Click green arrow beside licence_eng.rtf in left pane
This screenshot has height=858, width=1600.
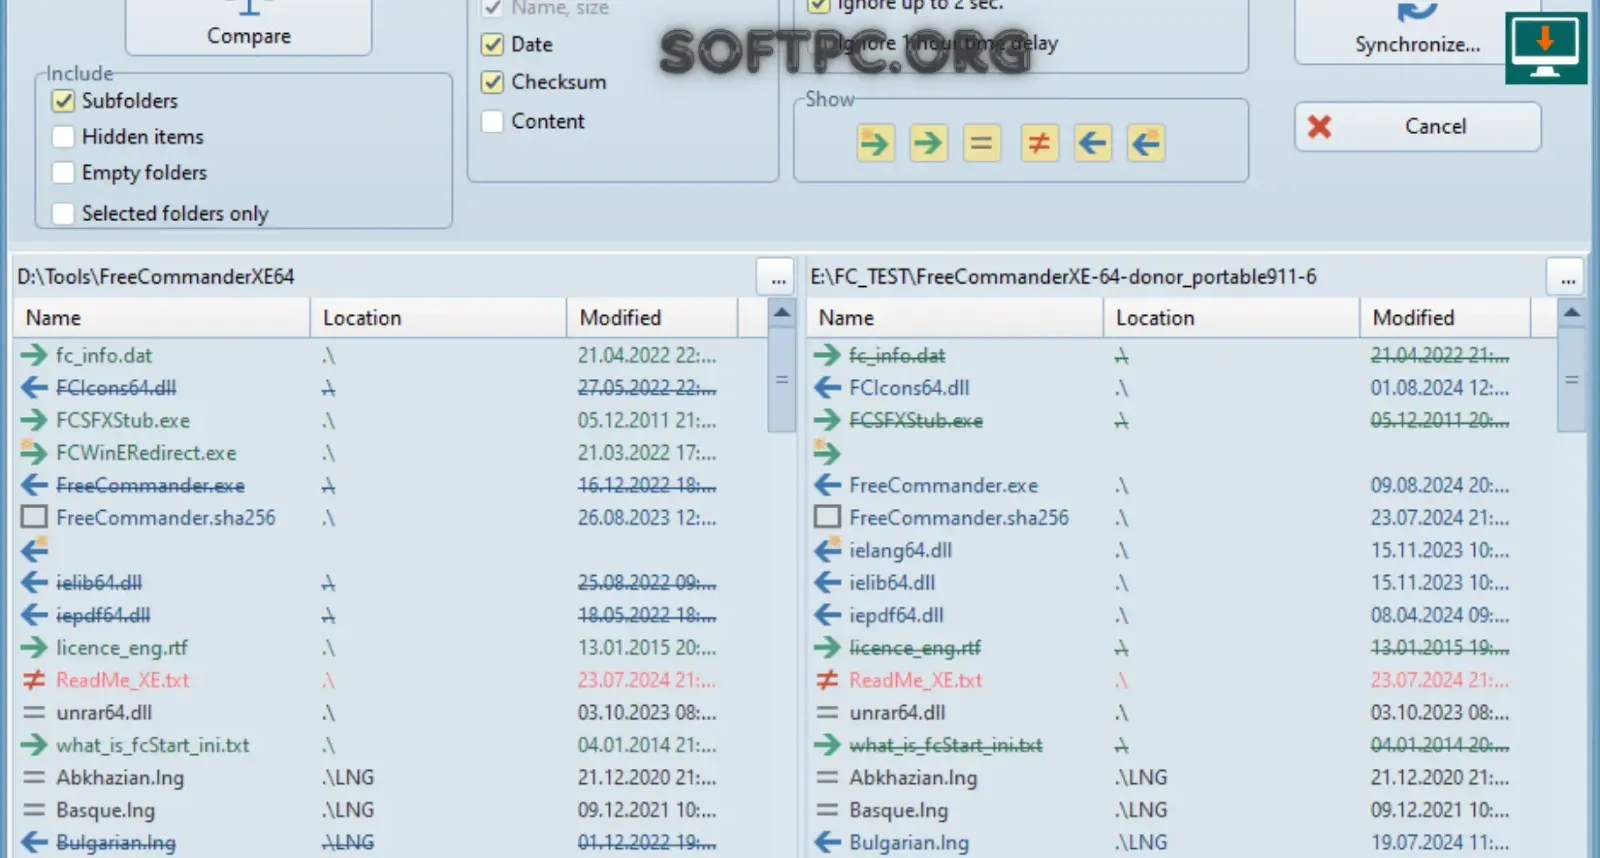(34, 647)
